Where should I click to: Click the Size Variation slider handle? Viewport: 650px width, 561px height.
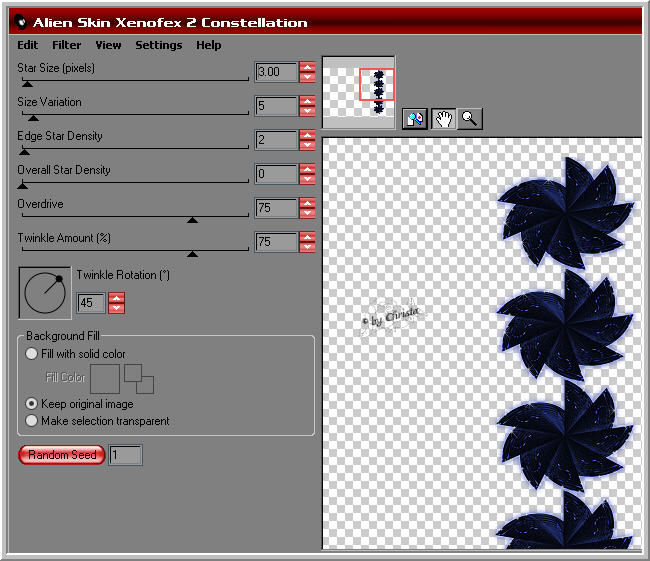coord(33,118)
